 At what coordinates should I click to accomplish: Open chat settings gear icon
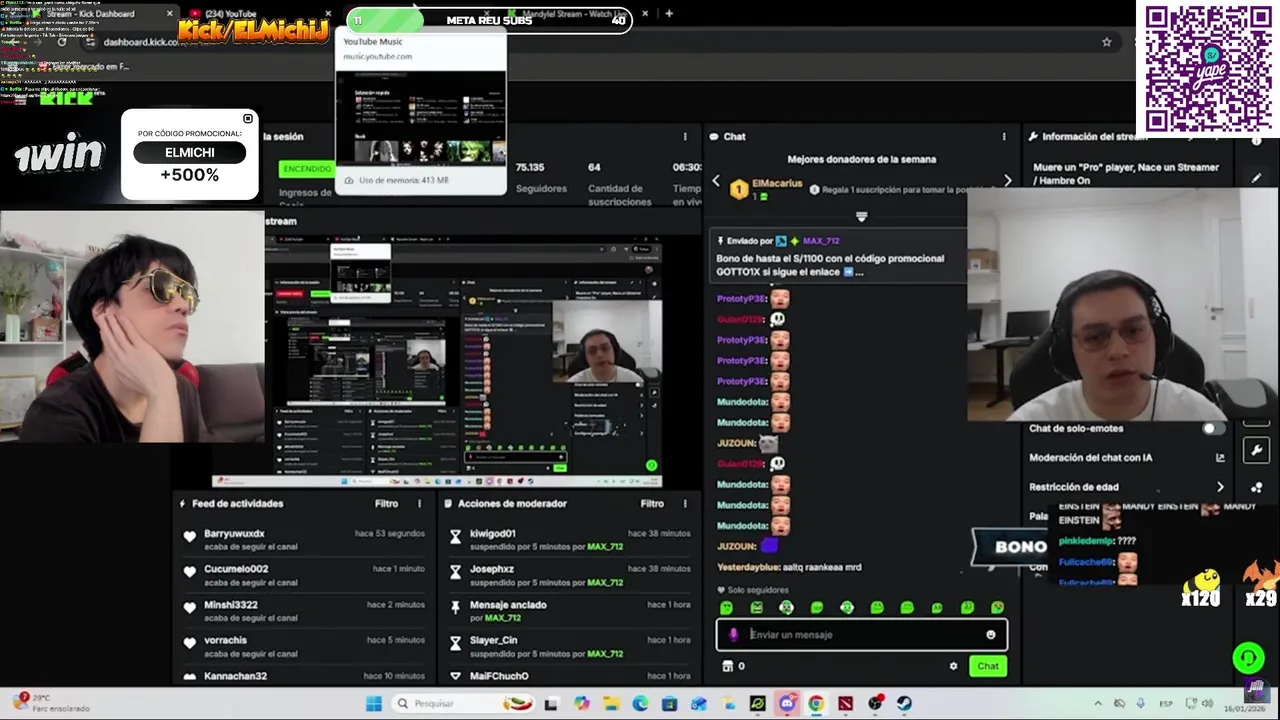(953, 666)
